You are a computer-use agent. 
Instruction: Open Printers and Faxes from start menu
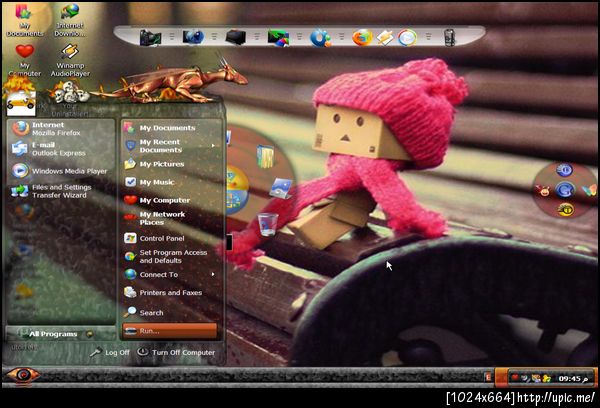click(172, 292)
